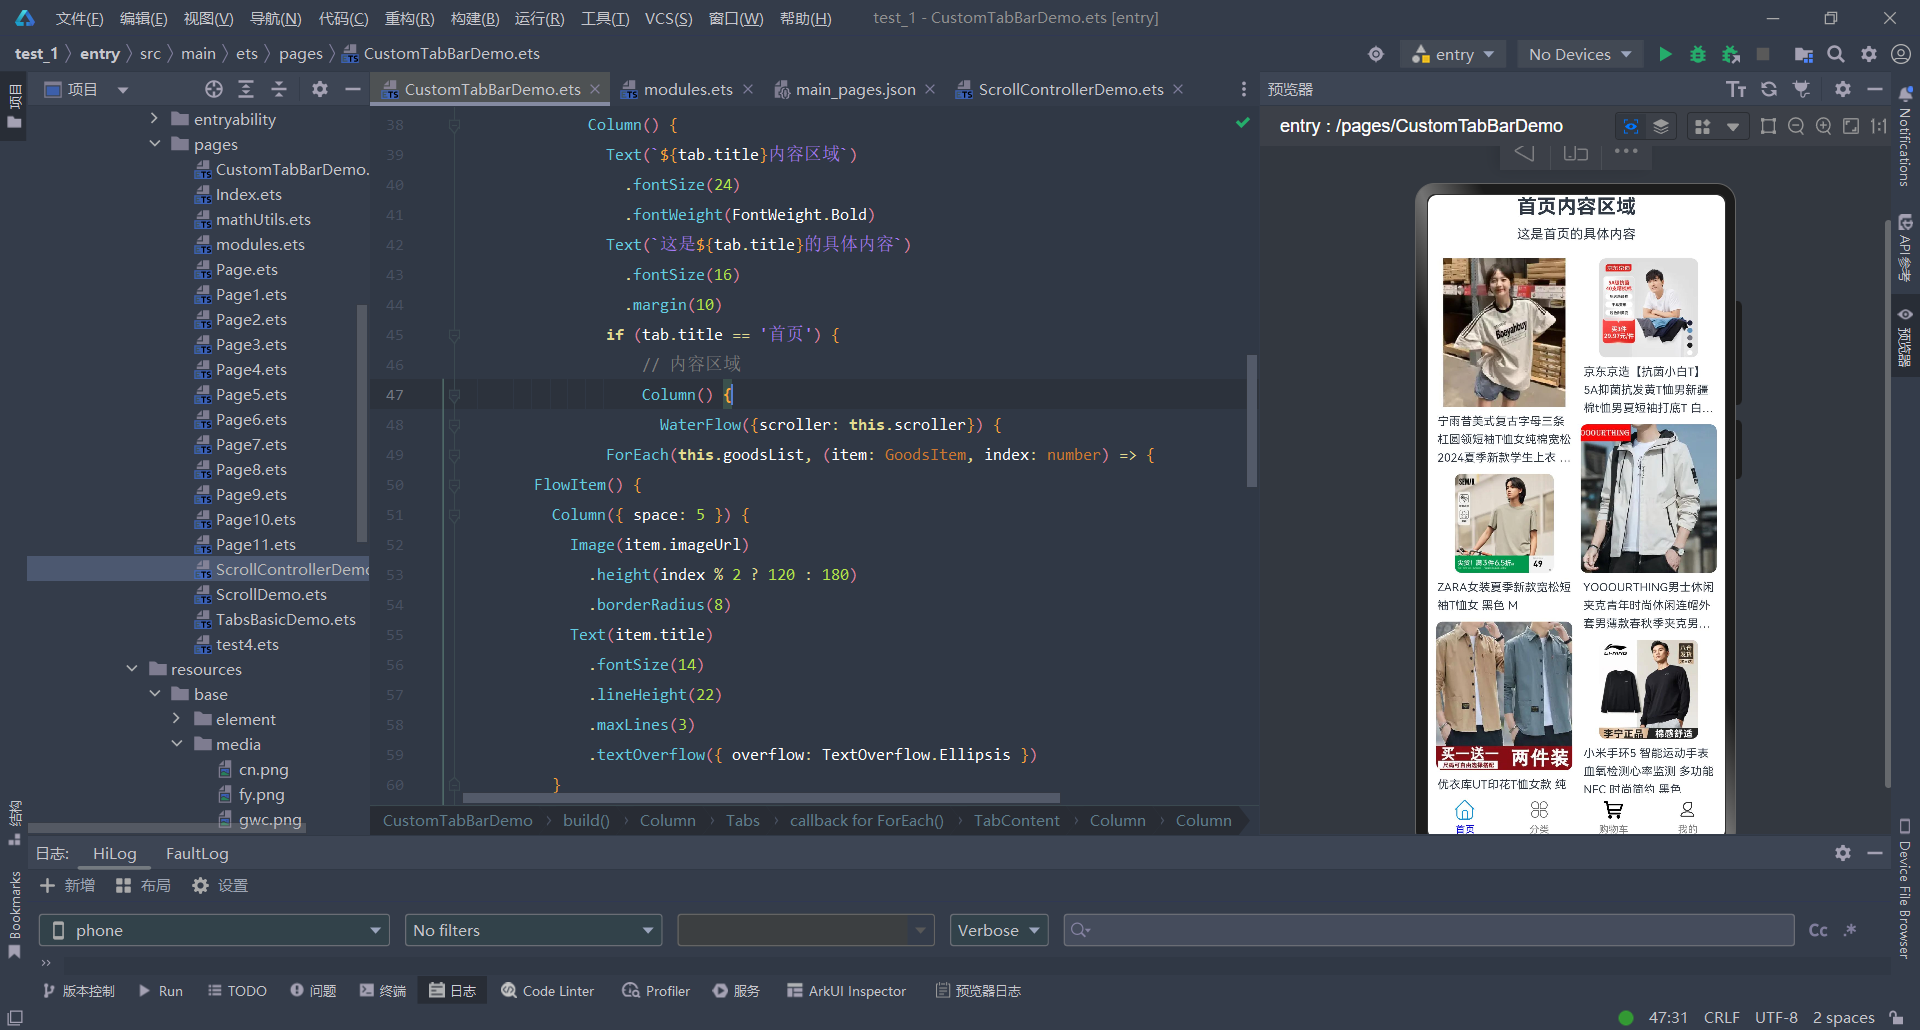The width and height of the screenshot is (1920, 1030).
Task: Toggle regex option in log search
Action: click(1850, 930)
